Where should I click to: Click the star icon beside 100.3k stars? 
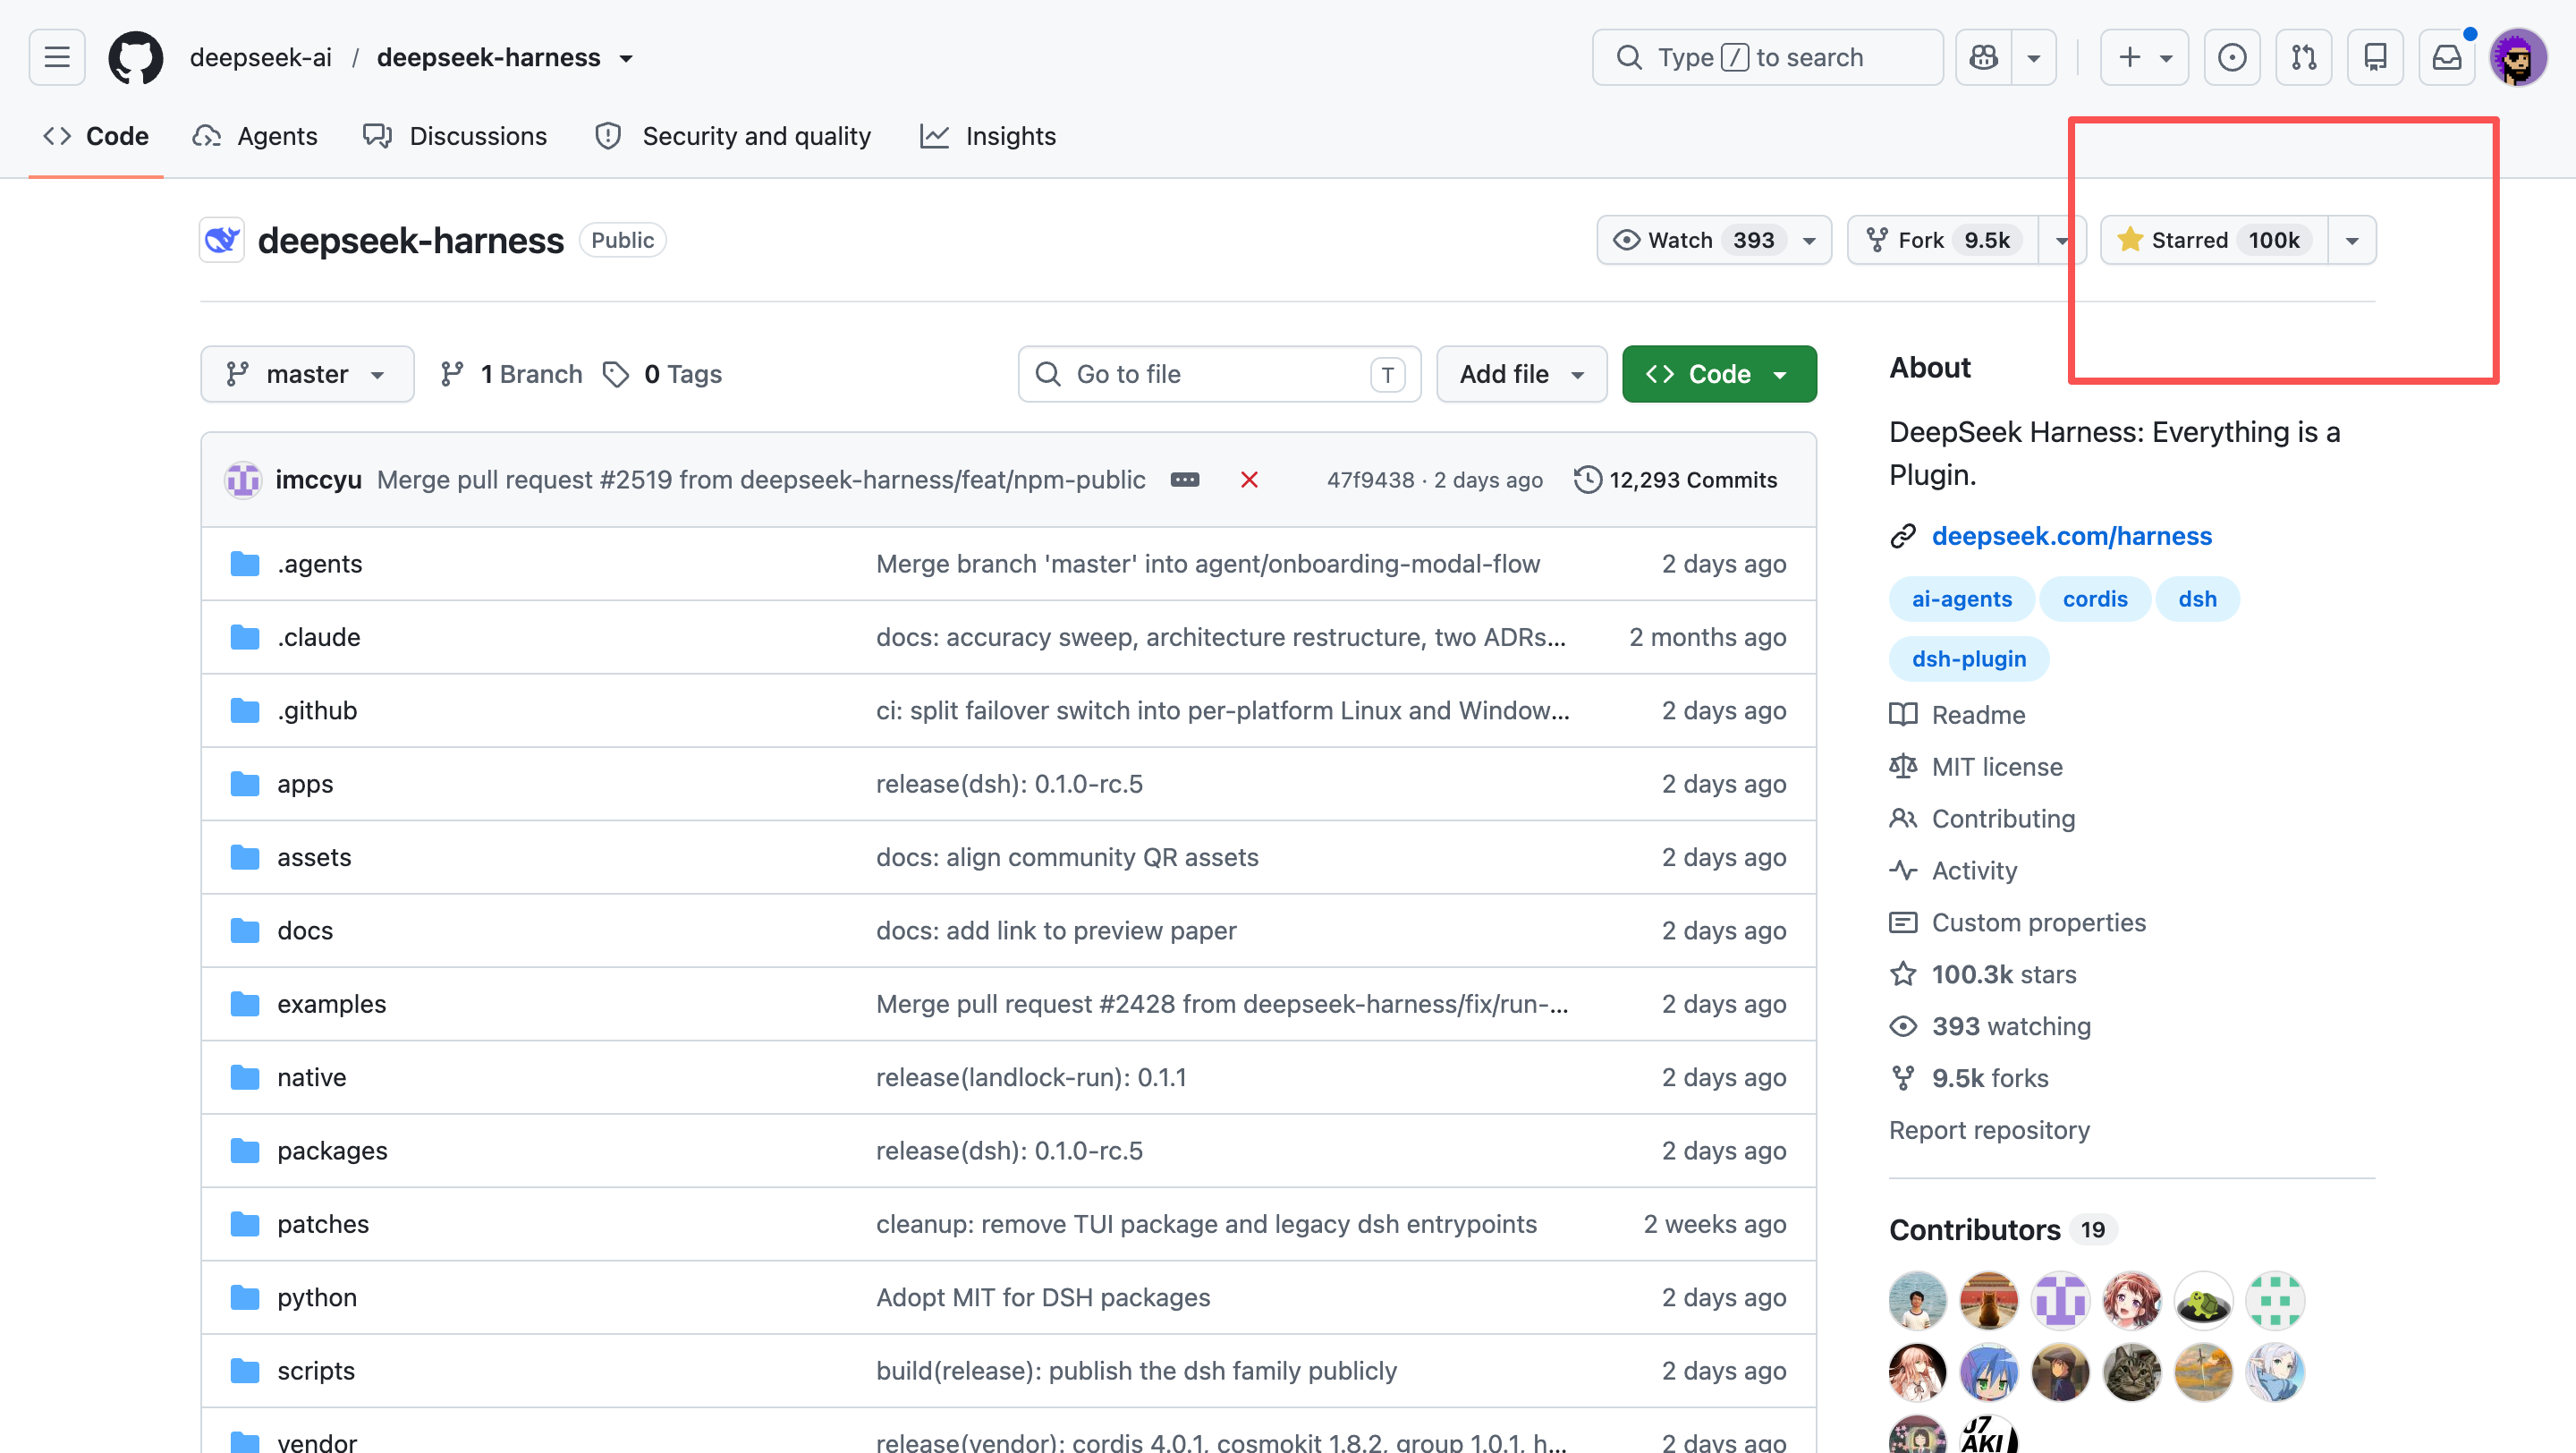click(x=1903, y=975)
